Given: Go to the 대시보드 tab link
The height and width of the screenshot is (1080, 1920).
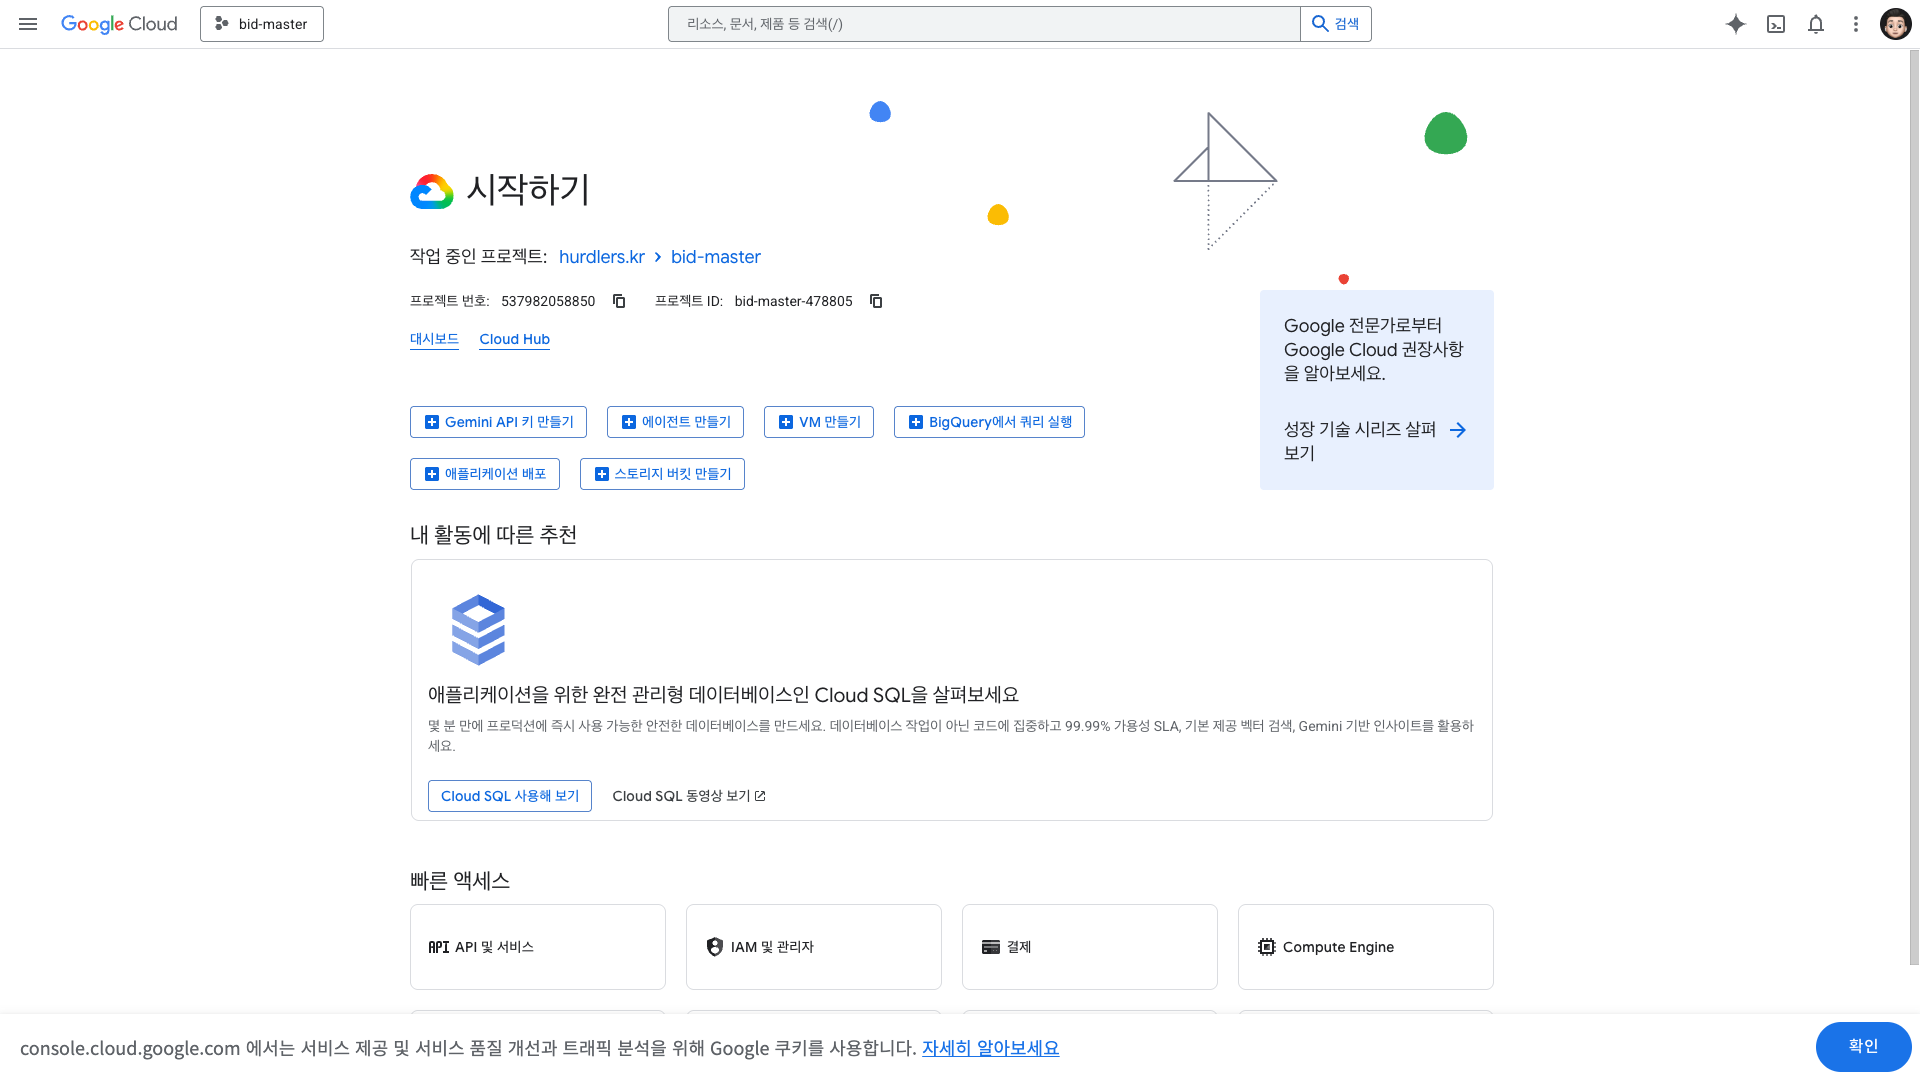Looking at the screenshot, I should click(434, 339).
